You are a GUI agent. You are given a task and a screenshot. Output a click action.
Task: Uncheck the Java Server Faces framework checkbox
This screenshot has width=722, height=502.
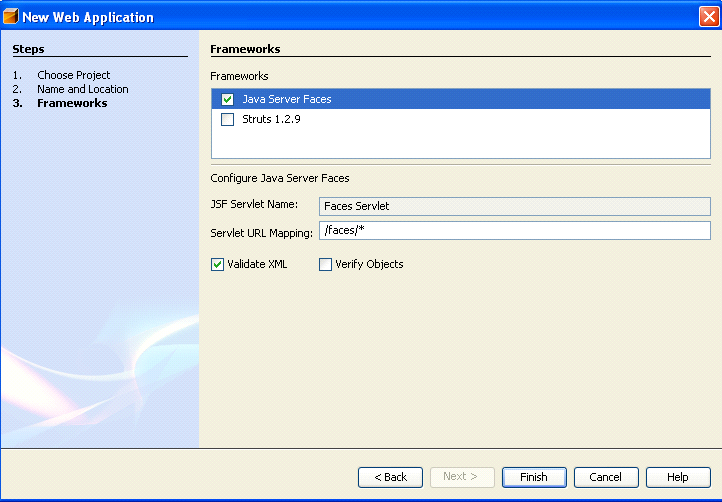point(227,99)
